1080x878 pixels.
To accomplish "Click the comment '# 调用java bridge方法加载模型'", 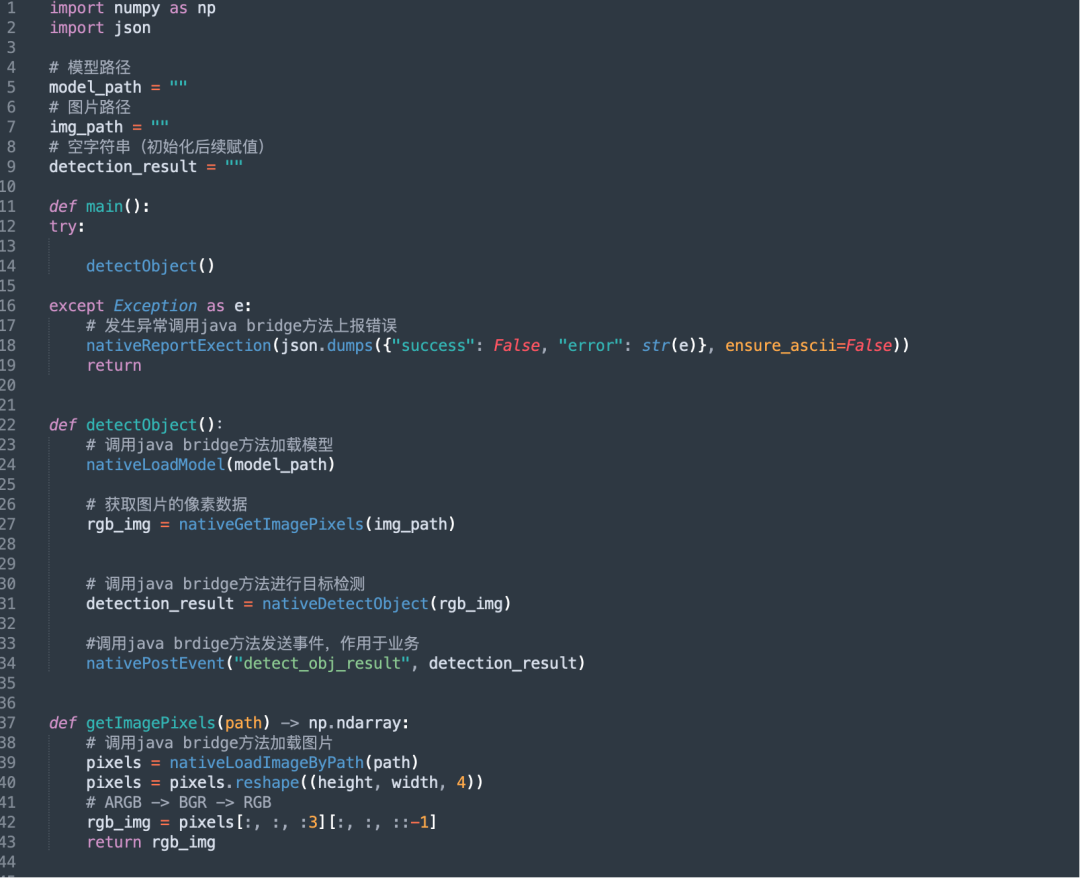I will pyautogui.click(x=209, y=445).
